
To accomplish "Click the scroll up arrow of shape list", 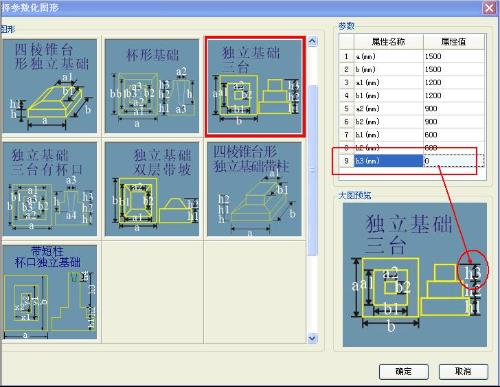I will click(x=312, y=41).
